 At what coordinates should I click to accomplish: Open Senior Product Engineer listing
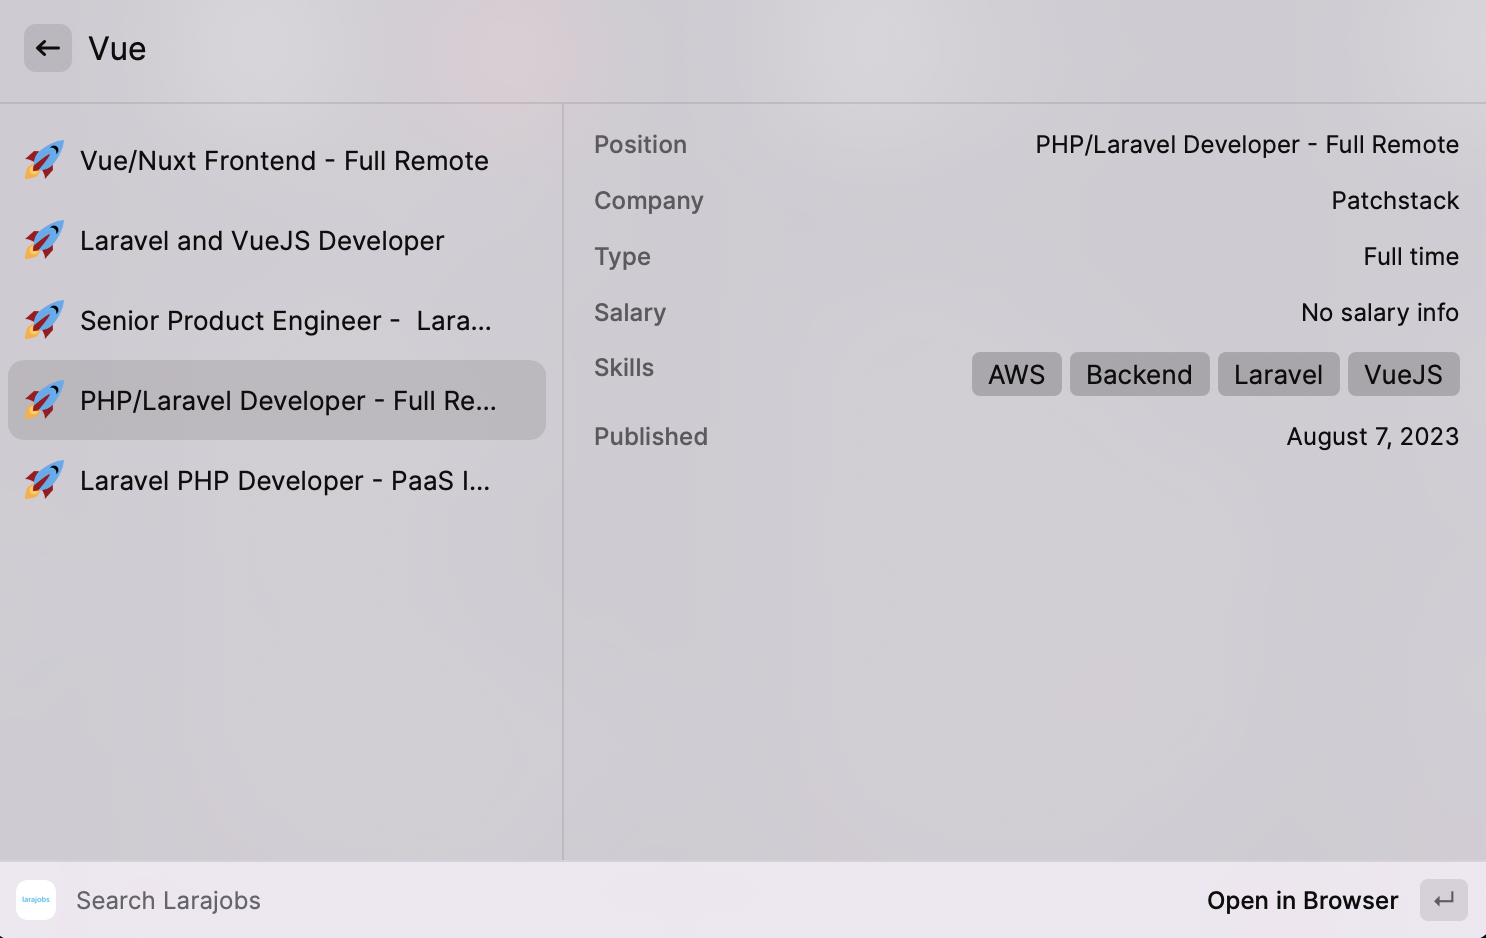277,320
